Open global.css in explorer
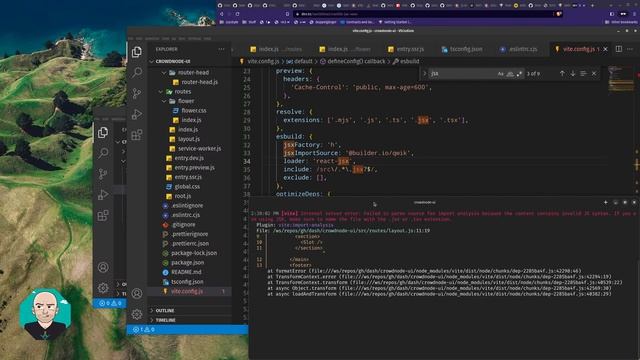Image resolution: width=640 pixels, height=360 pixels. click(187, 187)
